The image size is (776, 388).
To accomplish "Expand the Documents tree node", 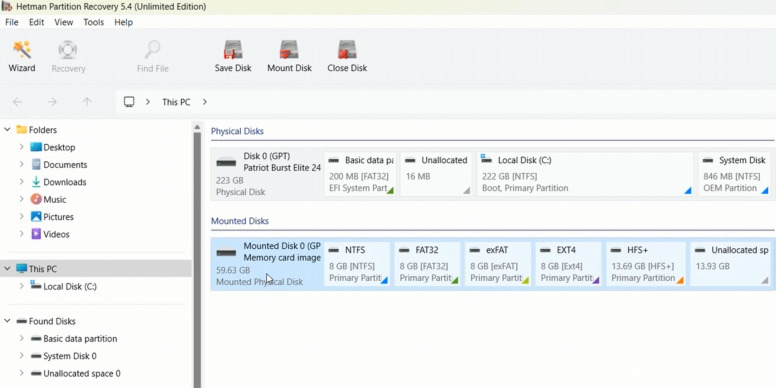I will (x=22, y=164).
